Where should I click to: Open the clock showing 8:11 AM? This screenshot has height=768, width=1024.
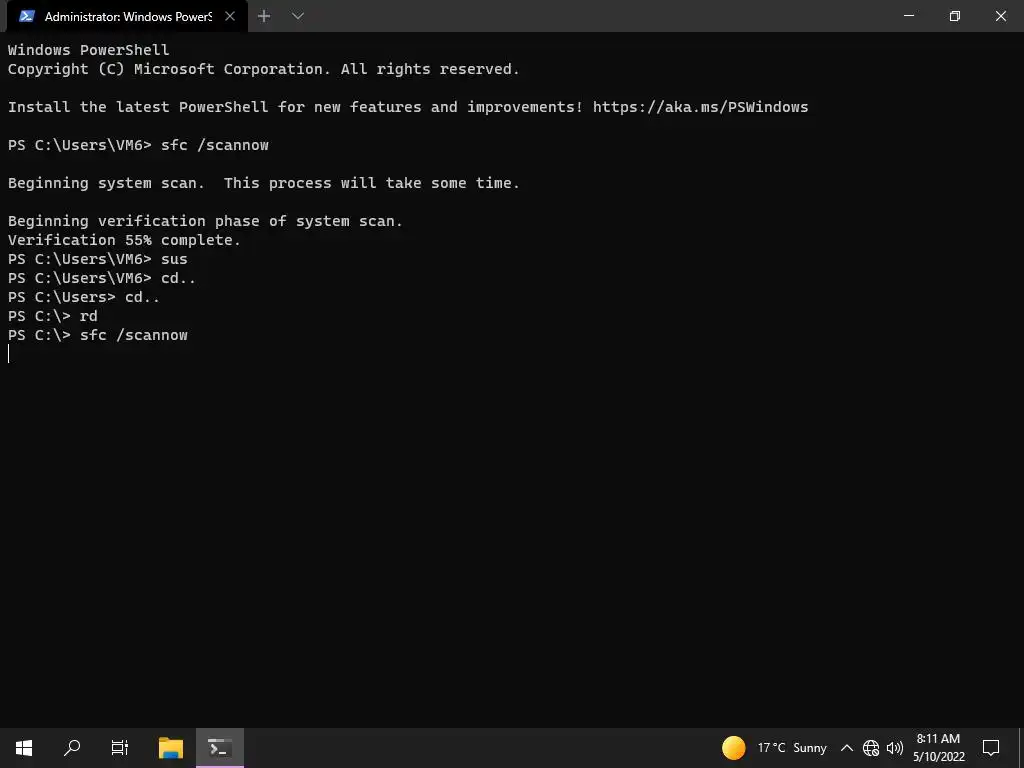coord(938,748)
